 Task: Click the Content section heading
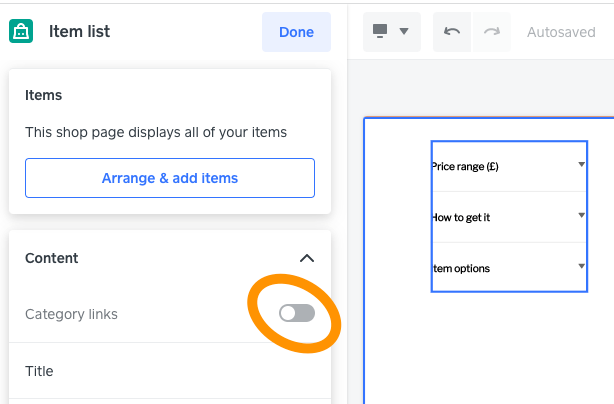[51, 258]
